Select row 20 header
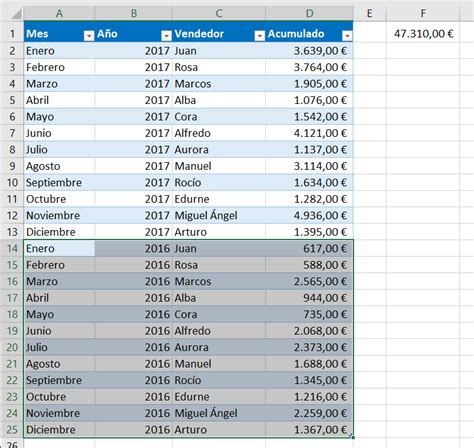The width and height of the screenshot is (474, 448). point(12,347)
